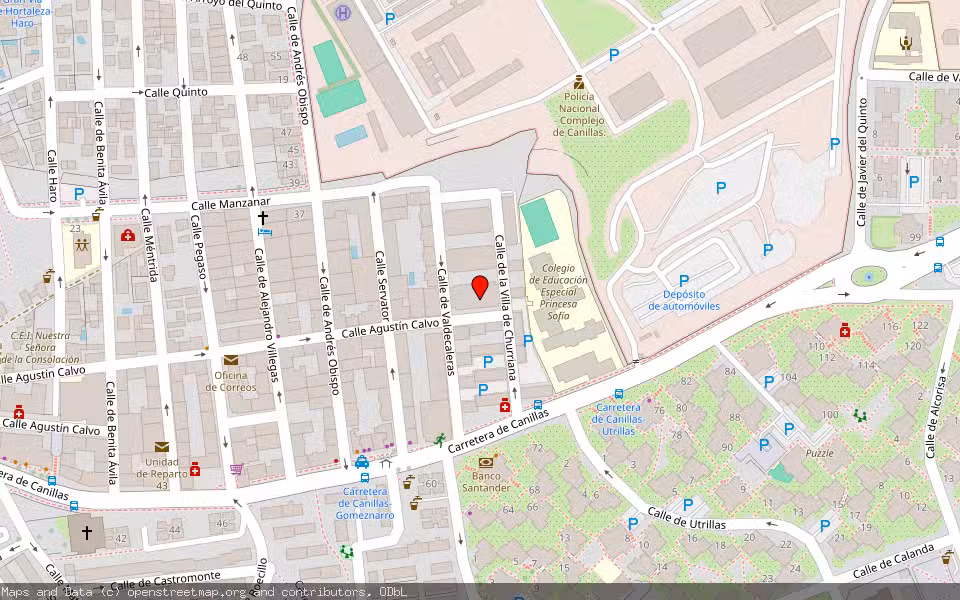Select the hospital H icon at top
This screenshot has width=960, height=600.
coord(343,12)
